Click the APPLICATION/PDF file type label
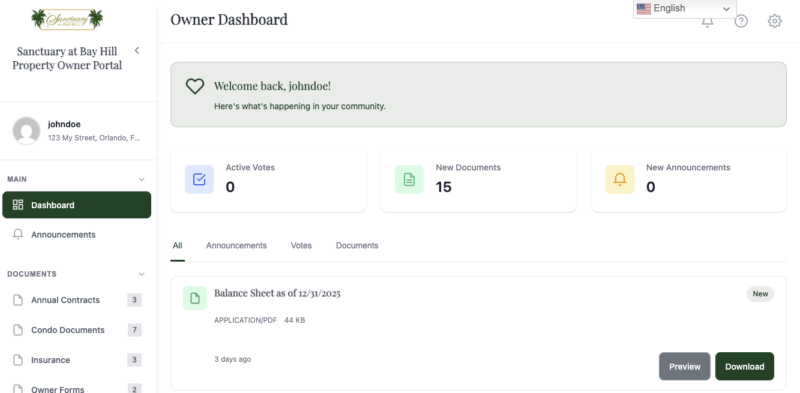The width and height of the screenshot is (800, 393). click(245, 321)
